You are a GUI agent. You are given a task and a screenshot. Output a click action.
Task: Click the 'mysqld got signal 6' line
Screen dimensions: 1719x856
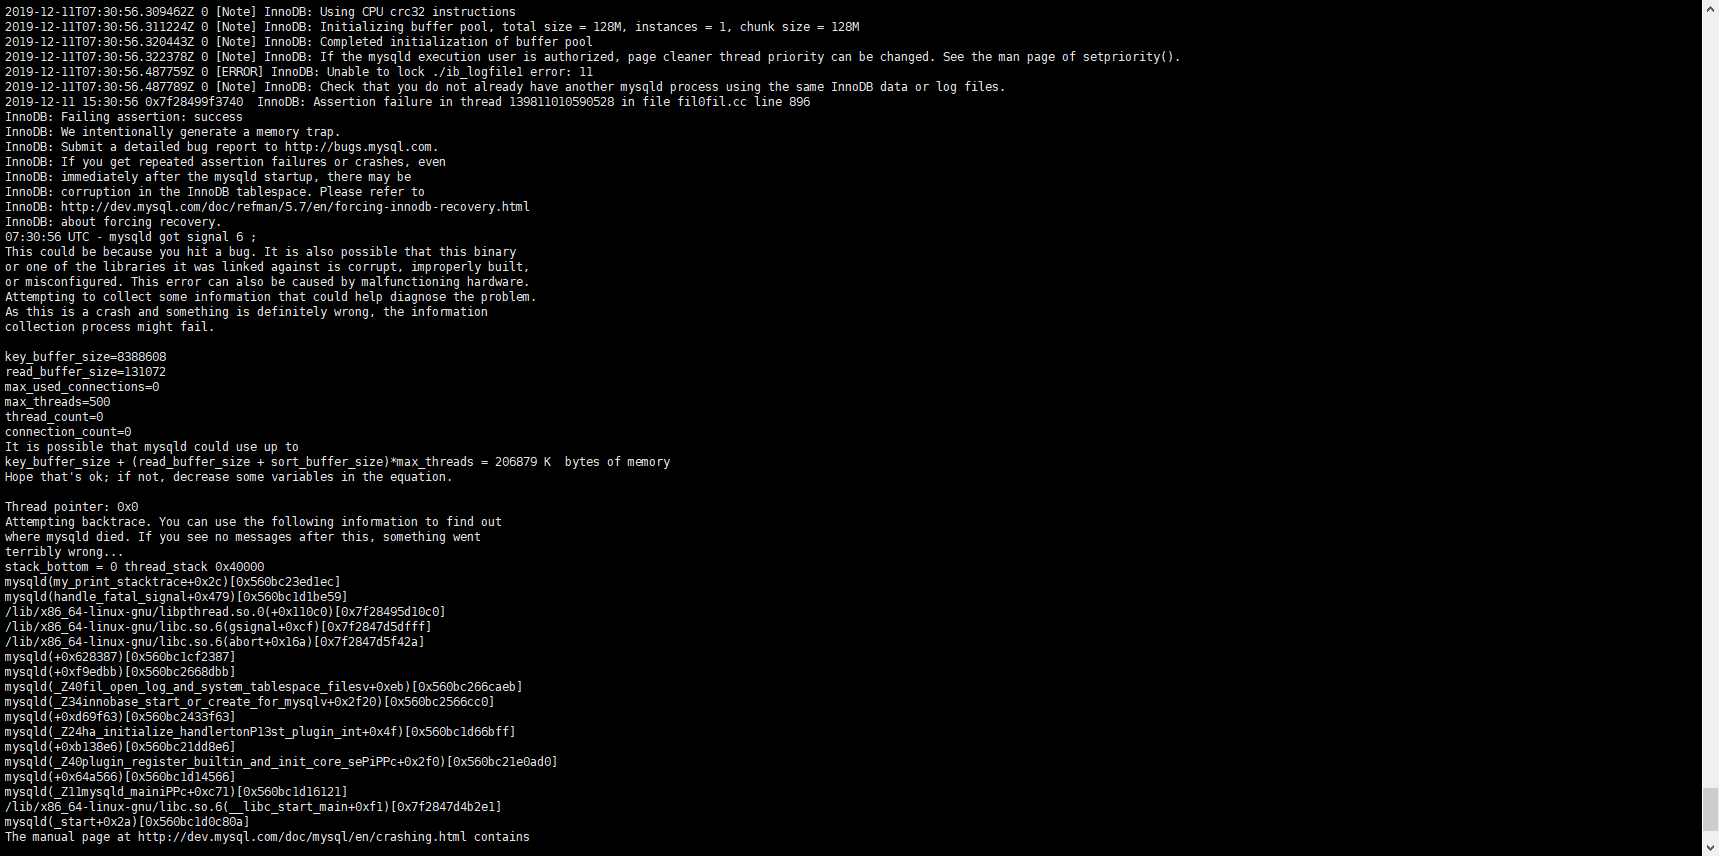tap(130, 237)
